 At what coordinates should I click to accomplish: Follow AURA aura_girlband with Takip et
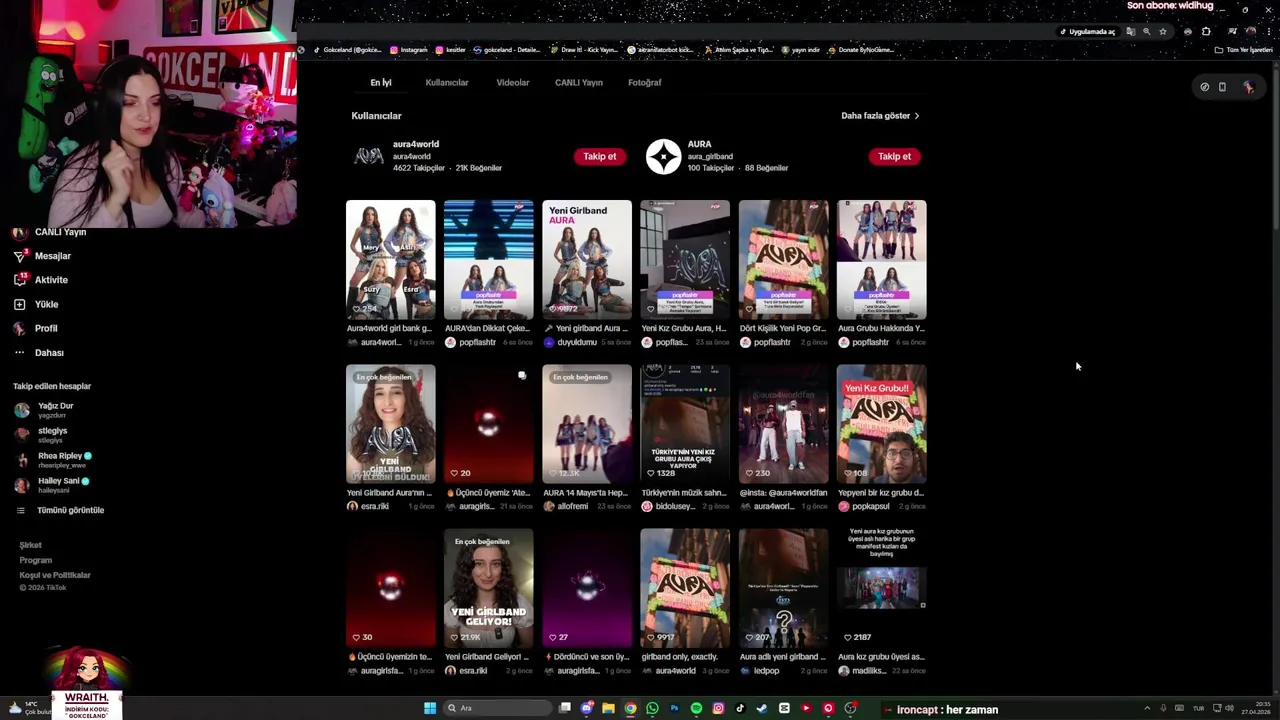pyautogui.click(x=894, y=156)
